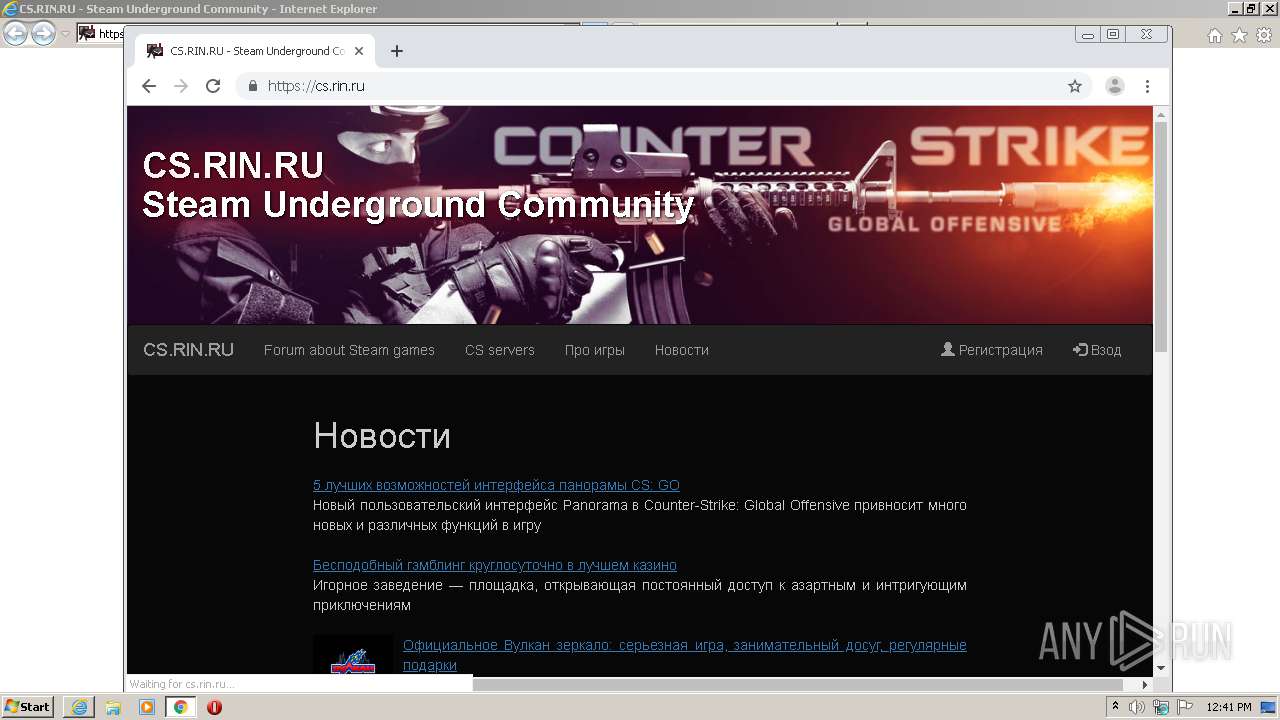Click horizontal scrollbar right arrow
The width and height of the screenshot is (1280, 720).
(x=1145, y=685)
